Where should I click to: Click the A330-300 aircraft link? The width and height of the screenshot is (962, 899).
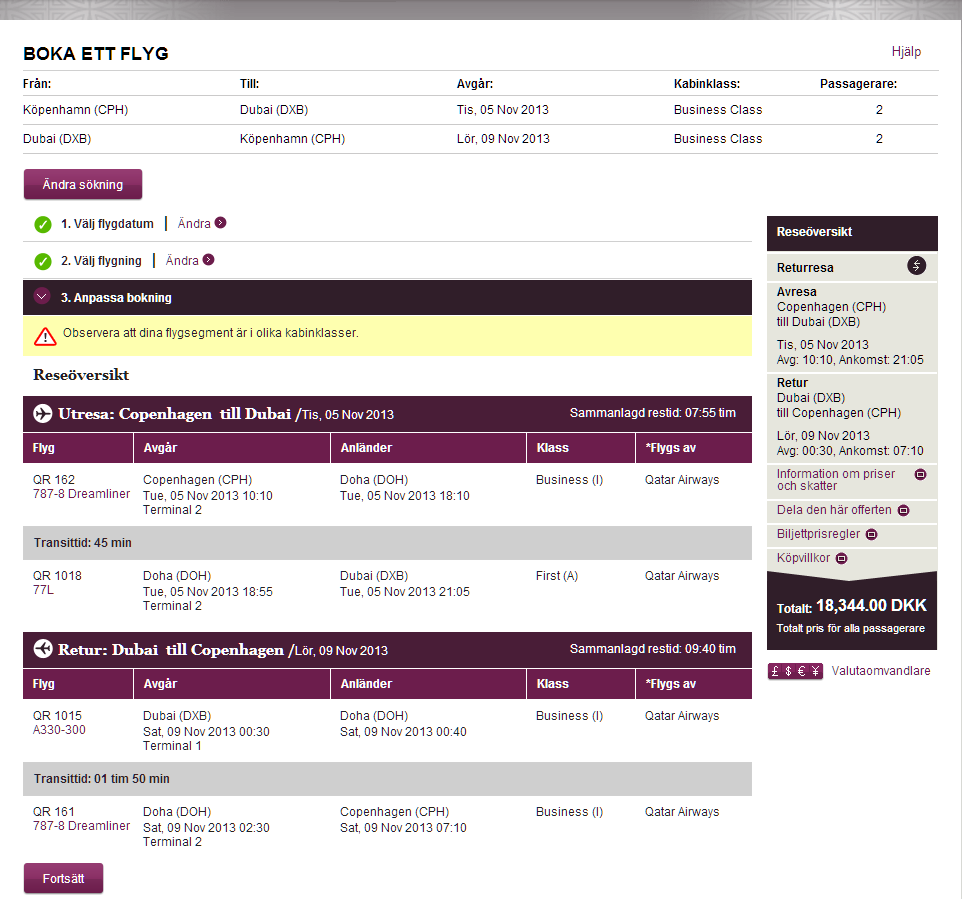pos(59,730)
